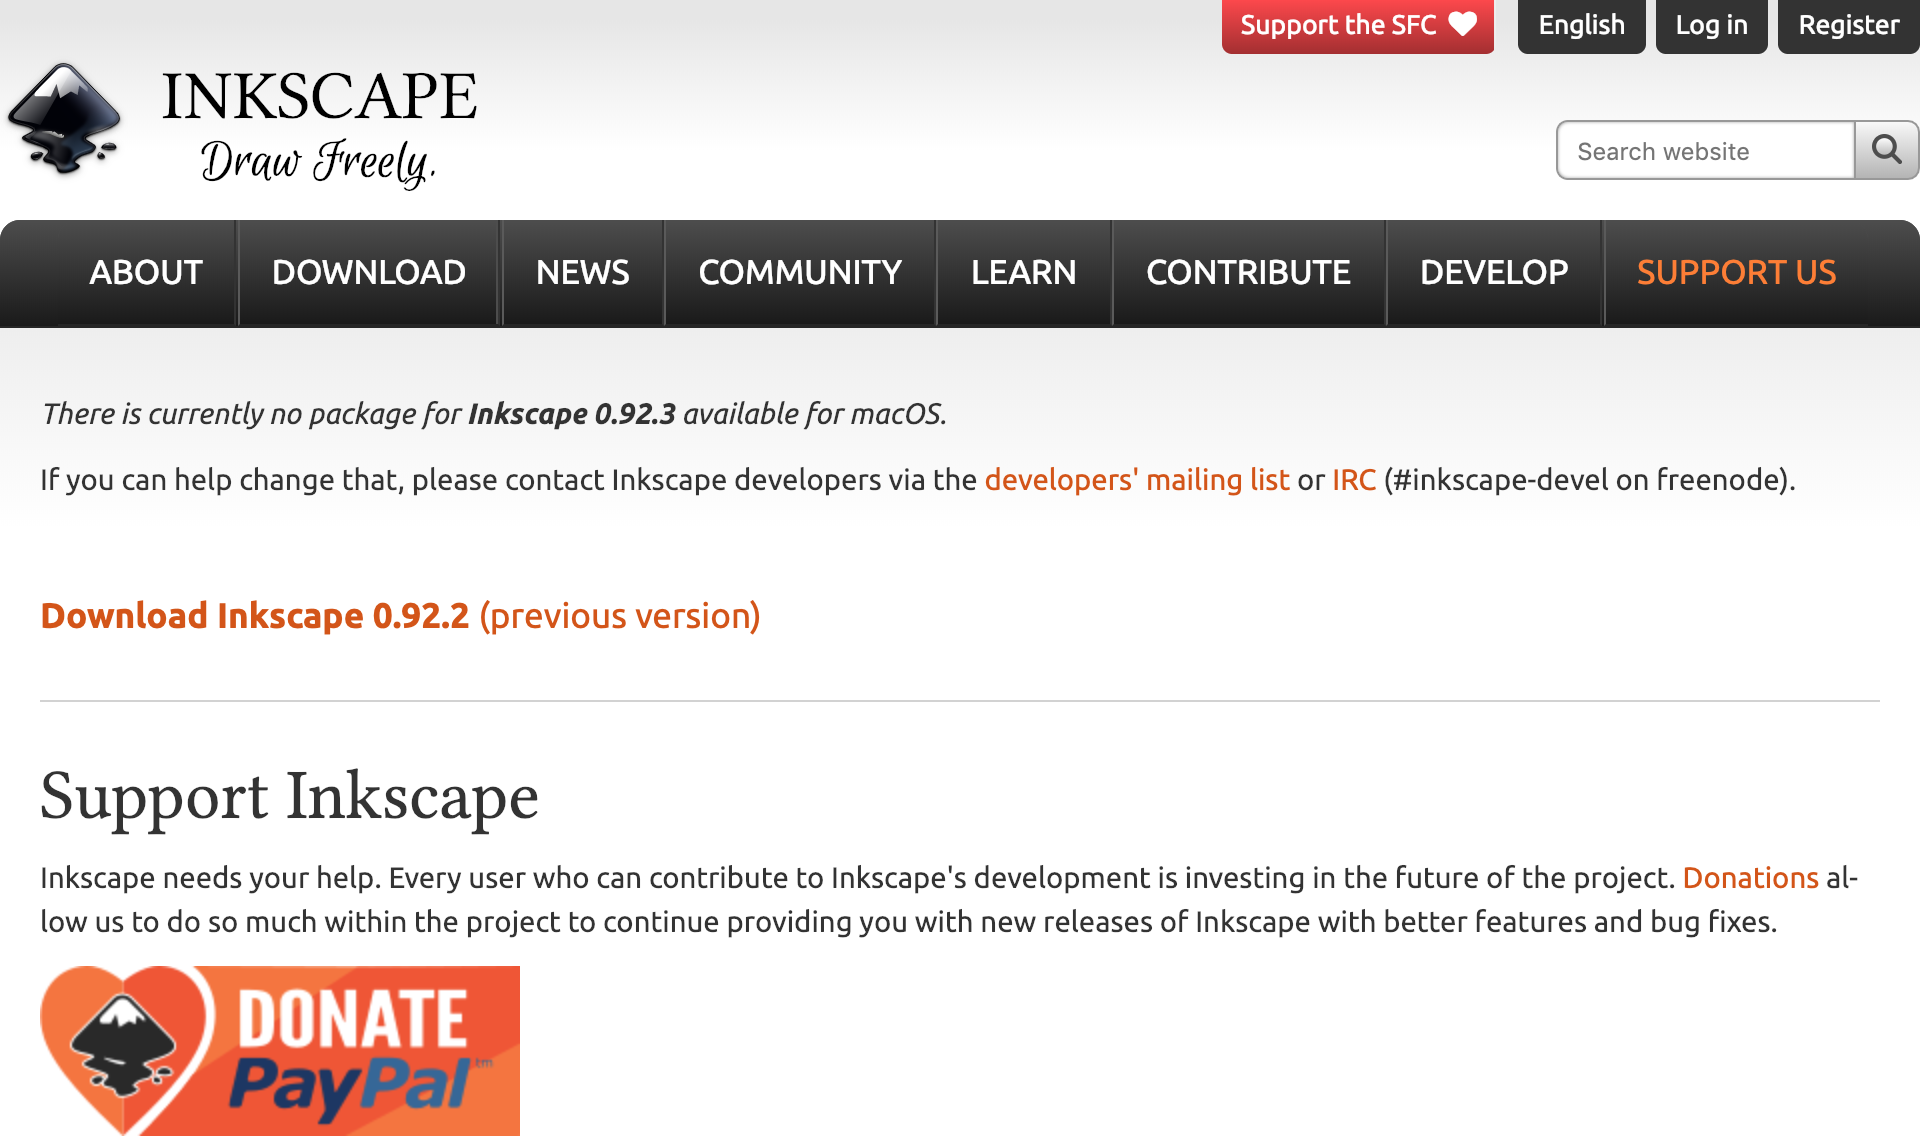The width and height of the screenshot is (1920, 1136).
Task: Click the magnifying glass search icon
Action: [1886, 150]
